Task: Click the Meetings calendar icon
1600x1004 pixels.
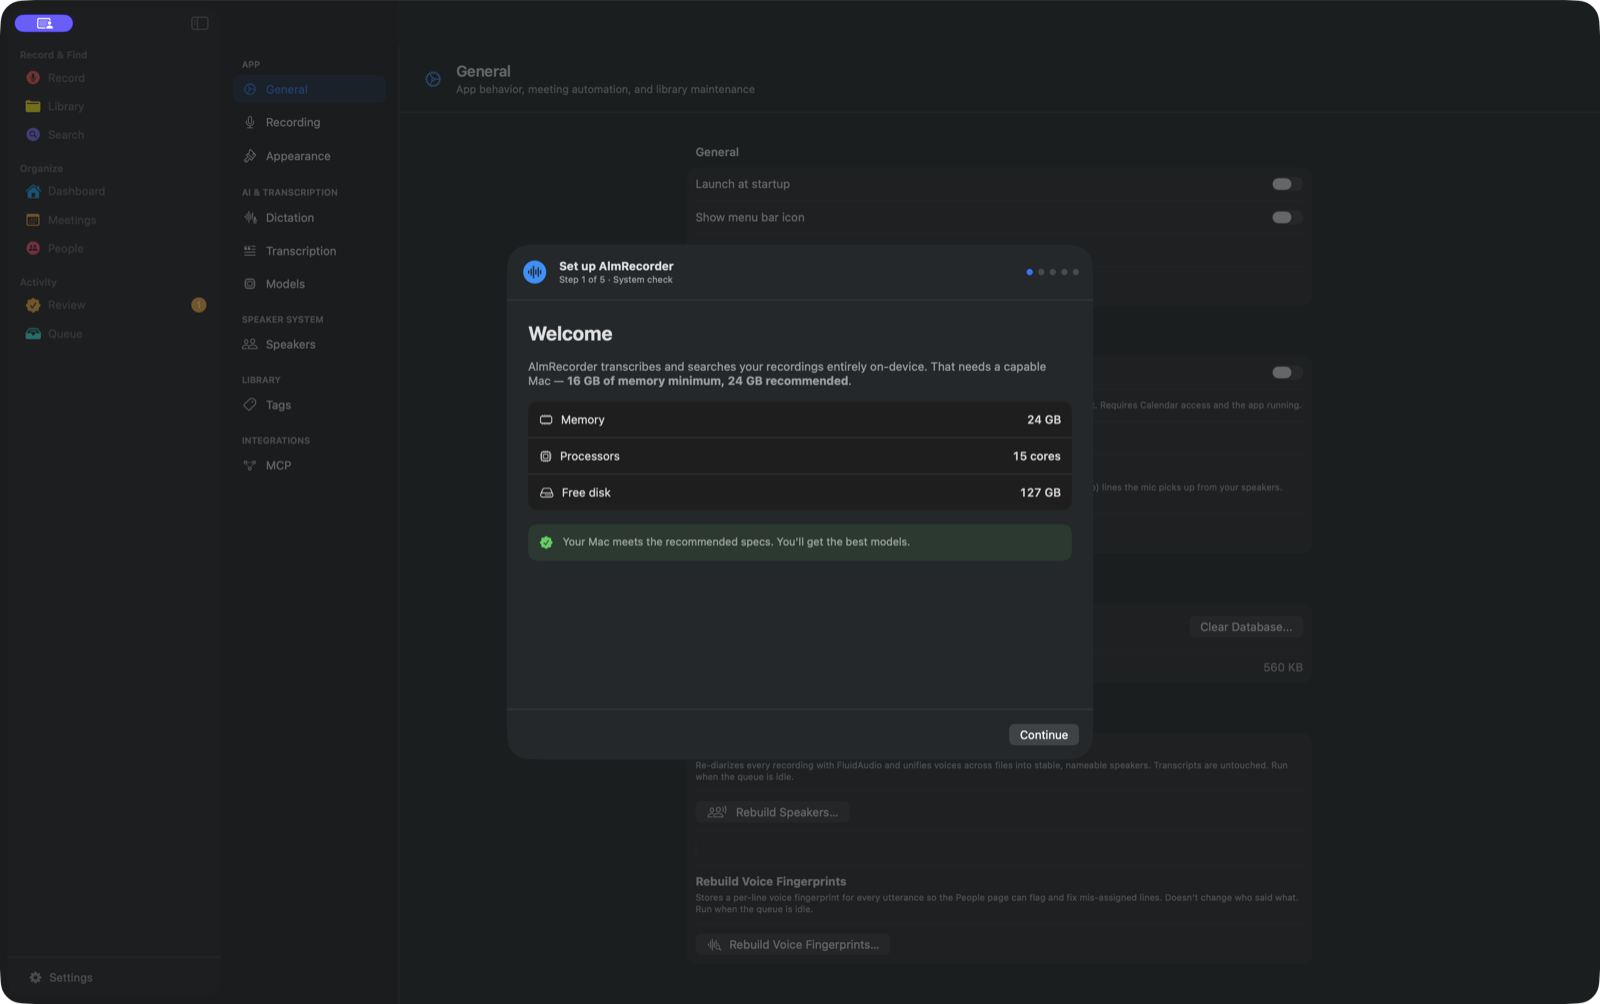Action: click(x=33, y=220)
